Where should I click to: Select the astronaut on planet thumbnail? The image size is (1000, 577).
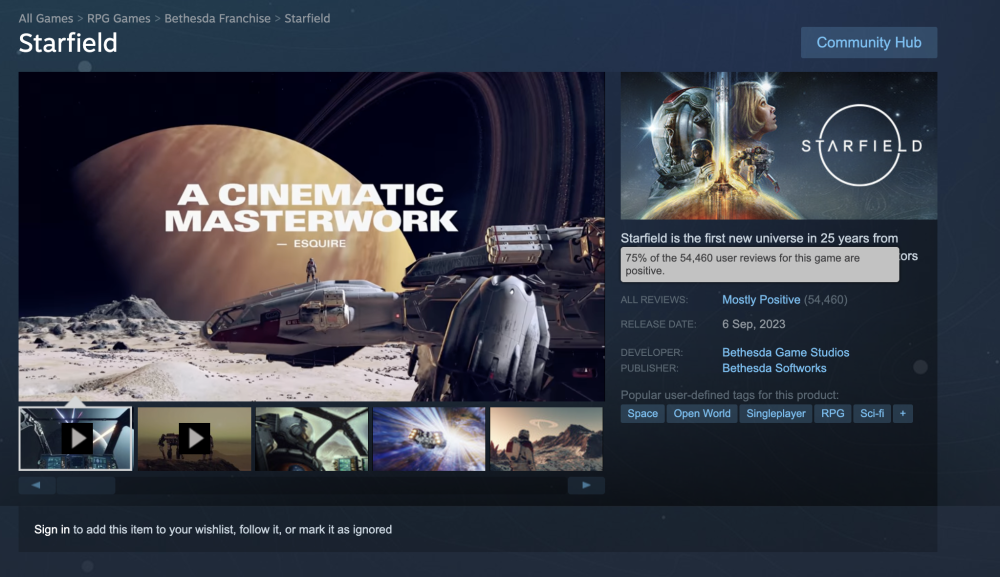pyautogui.click(x=546, y=438)
